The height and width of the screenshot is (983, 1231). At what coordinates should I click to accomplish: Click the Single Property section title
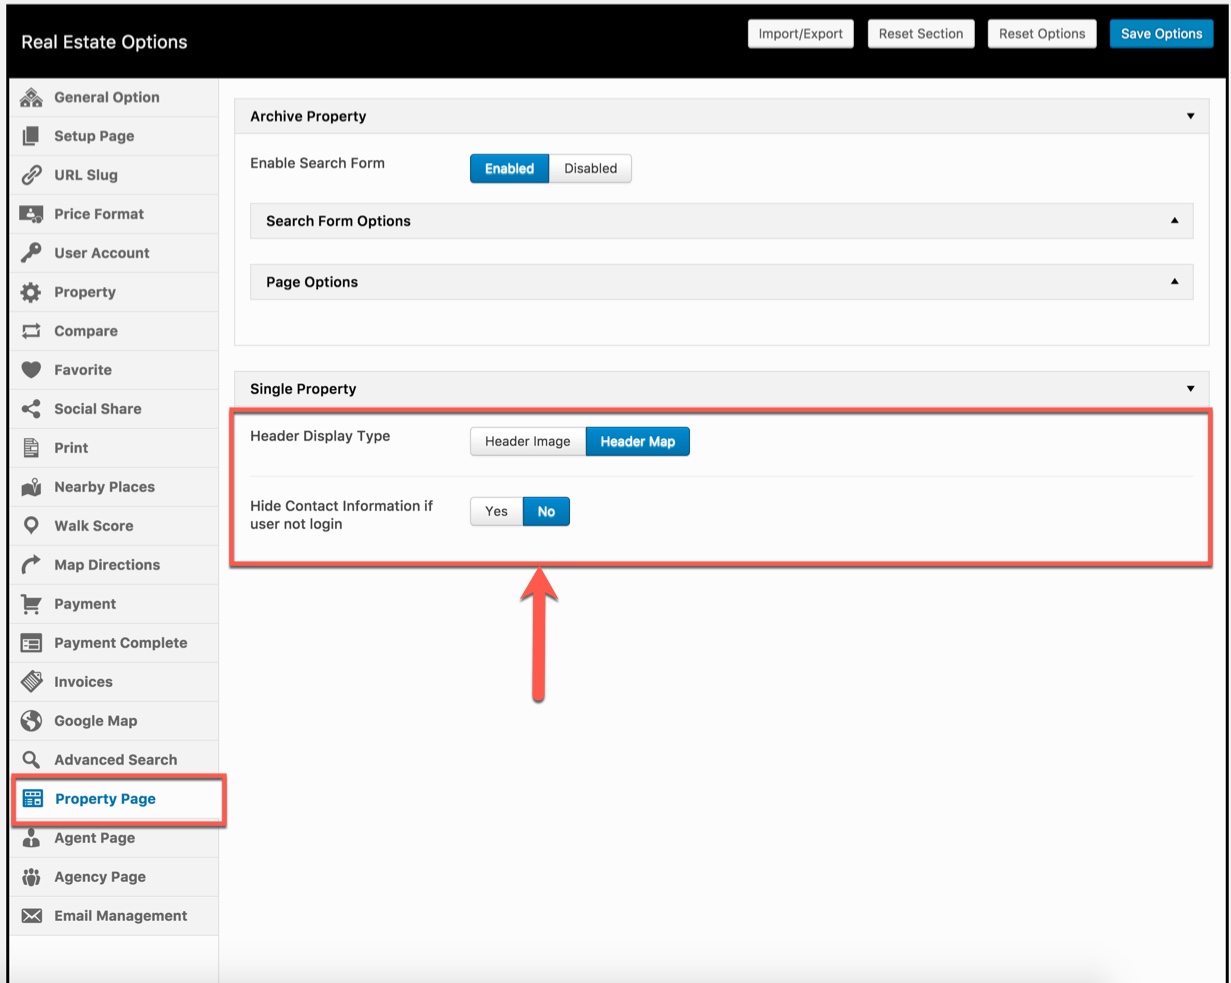[x=303, y=389]
